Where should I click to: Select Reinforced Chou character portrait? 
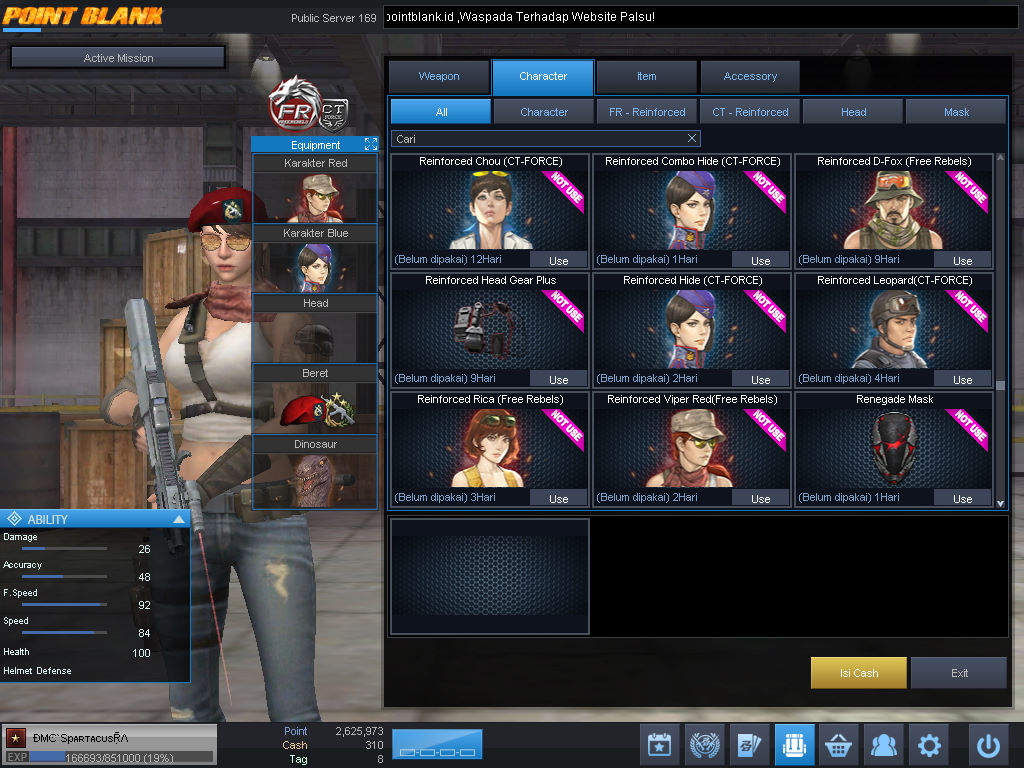click(x=490, y=209)
